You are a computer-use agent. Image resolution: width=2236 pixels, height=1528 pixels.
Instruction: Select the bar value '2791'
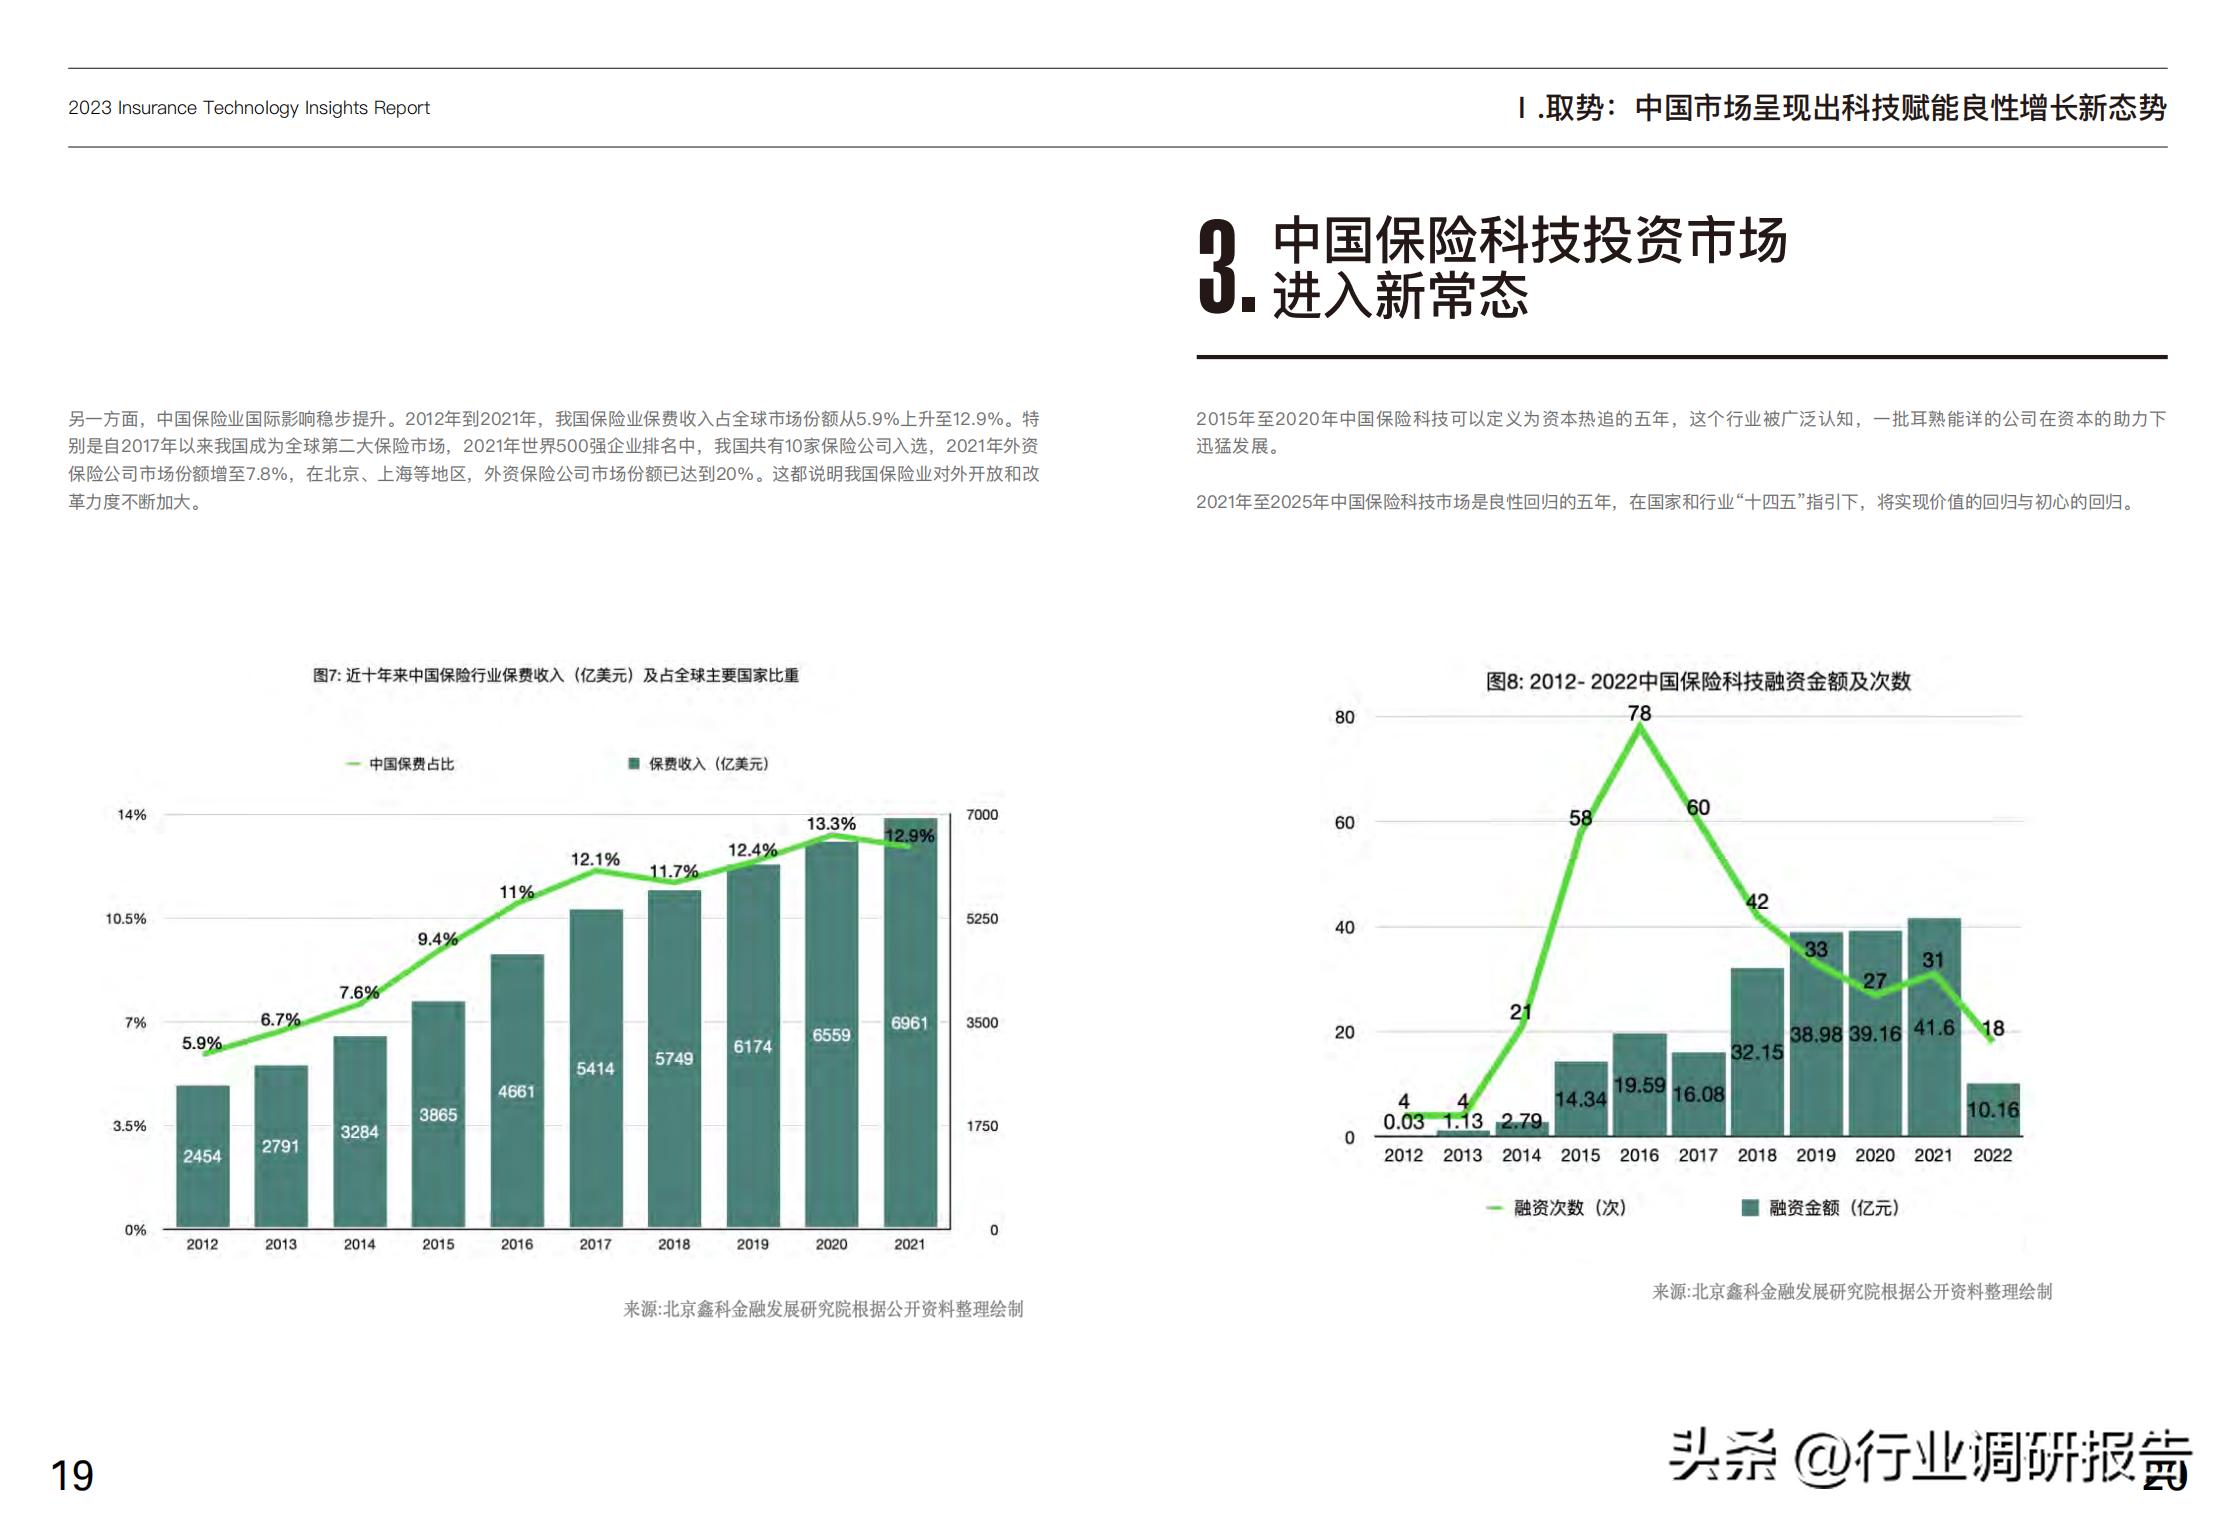tap(281, 1147)
